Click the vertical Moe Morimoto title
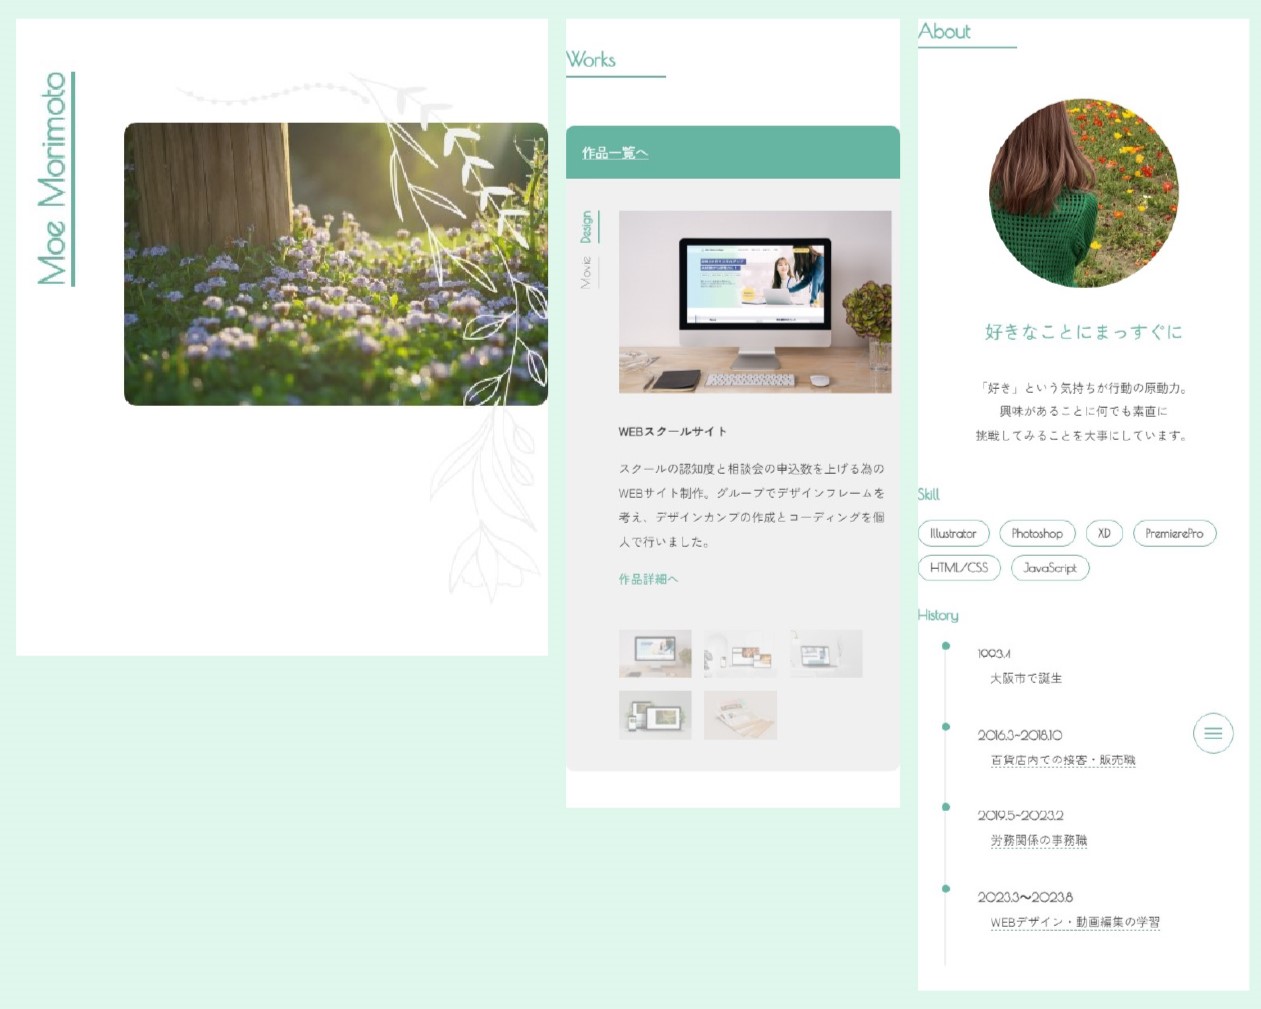The height and width of the screenshot is (1009, 1261). click(54, 179)
